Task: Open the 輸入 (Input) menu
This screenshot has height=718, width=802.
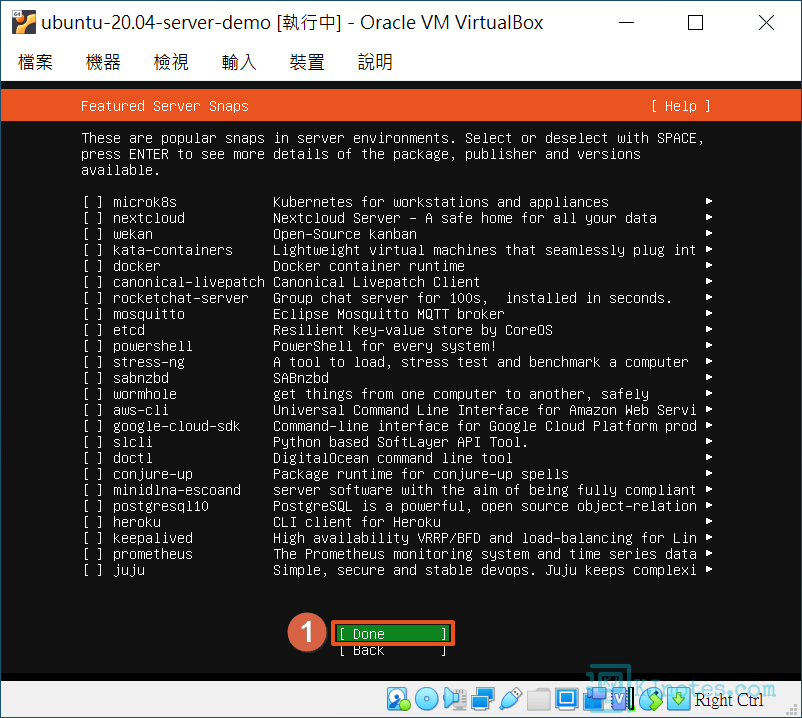Action: tap(239, 62)
